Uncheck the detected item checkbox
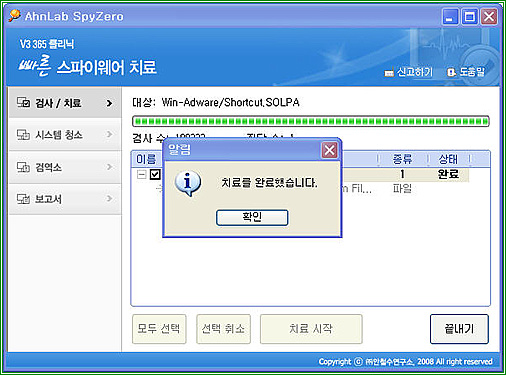The image size is (506, 375). 155,174
